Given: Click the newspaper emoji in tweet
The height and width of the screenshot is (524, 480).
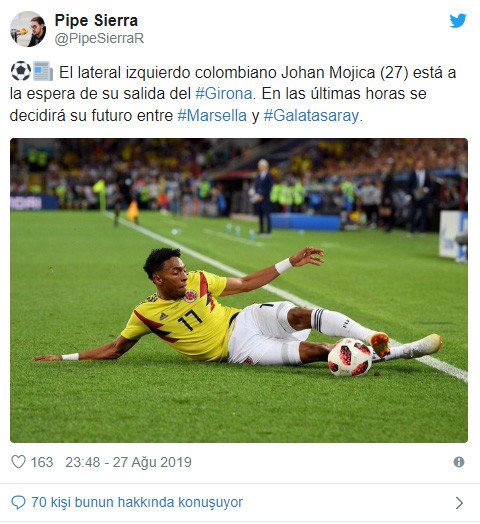Looking at the screenshot, I should coord(43,71).
